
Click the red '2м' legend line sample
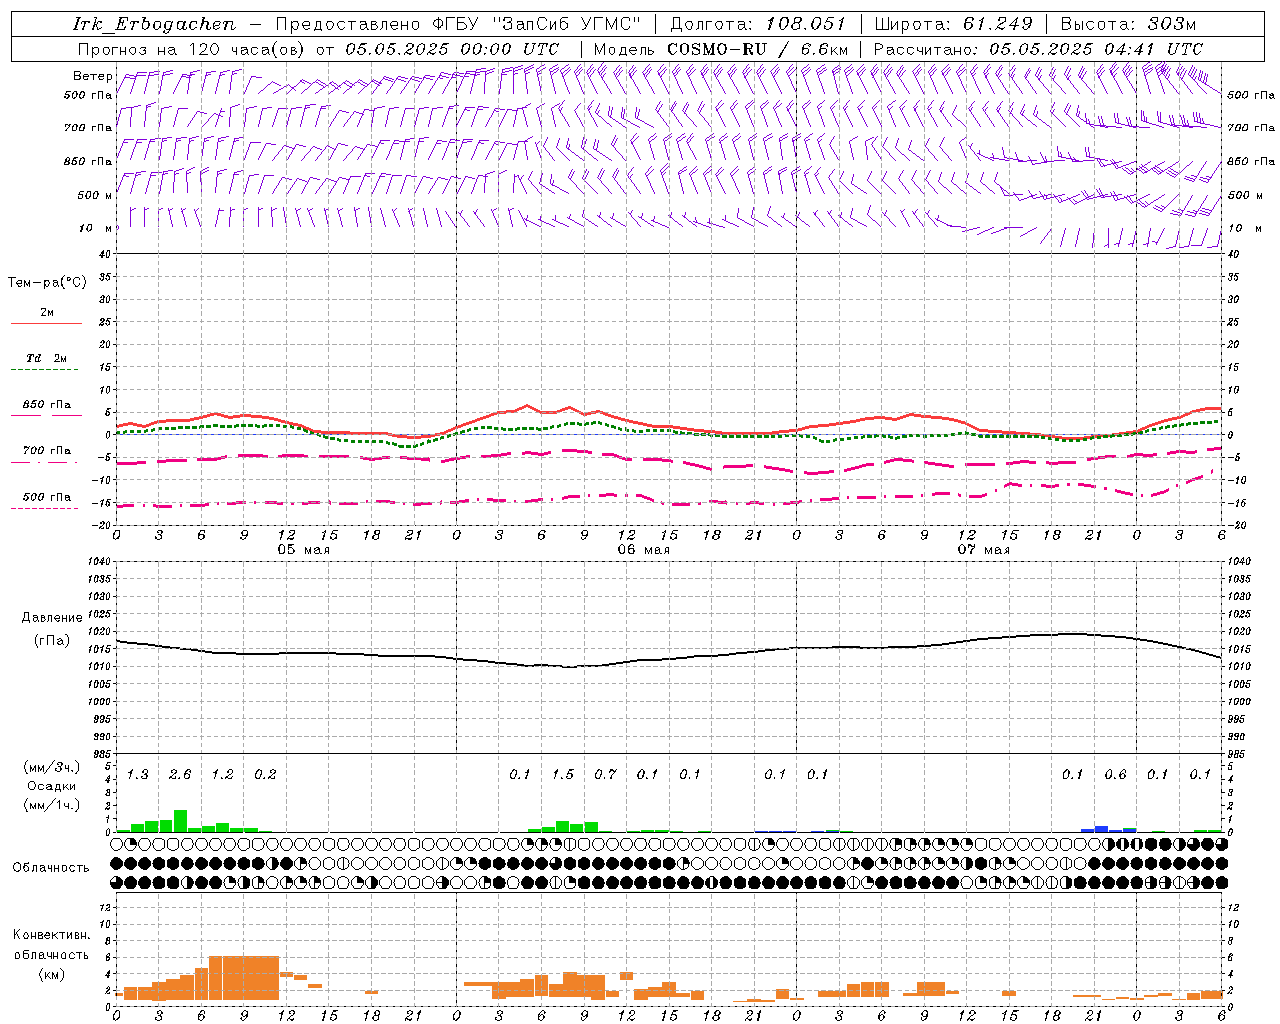(46, 324)
